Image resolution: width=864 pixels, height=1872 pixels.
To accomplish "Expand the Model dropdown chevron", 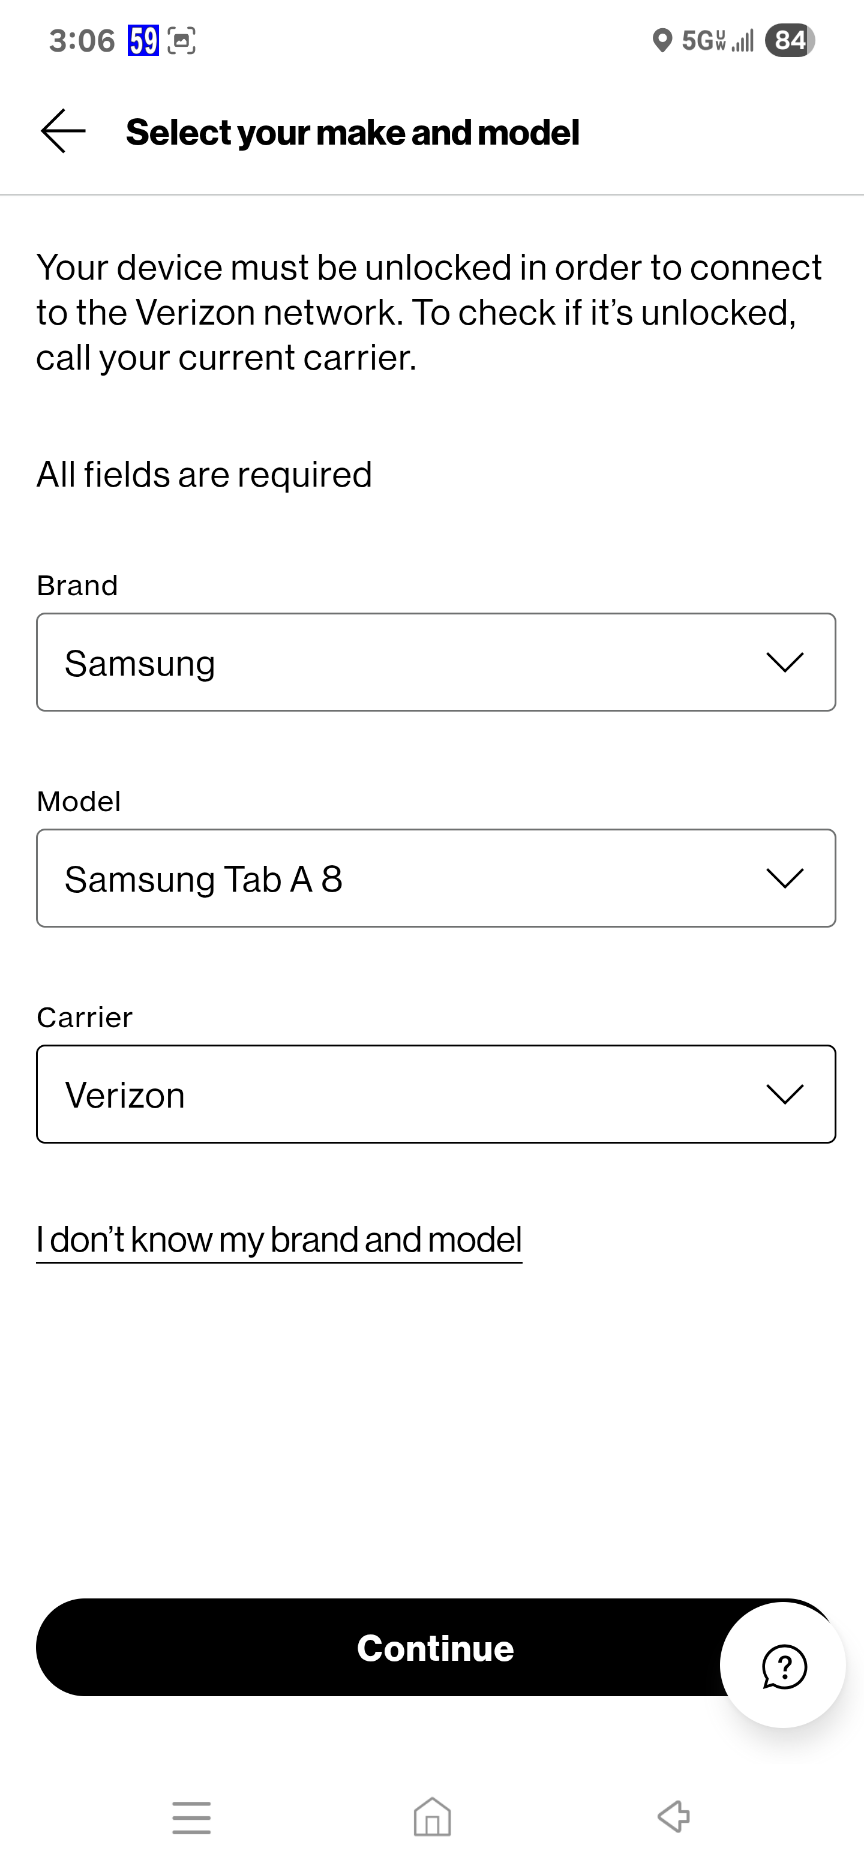I will pos(785,878).
